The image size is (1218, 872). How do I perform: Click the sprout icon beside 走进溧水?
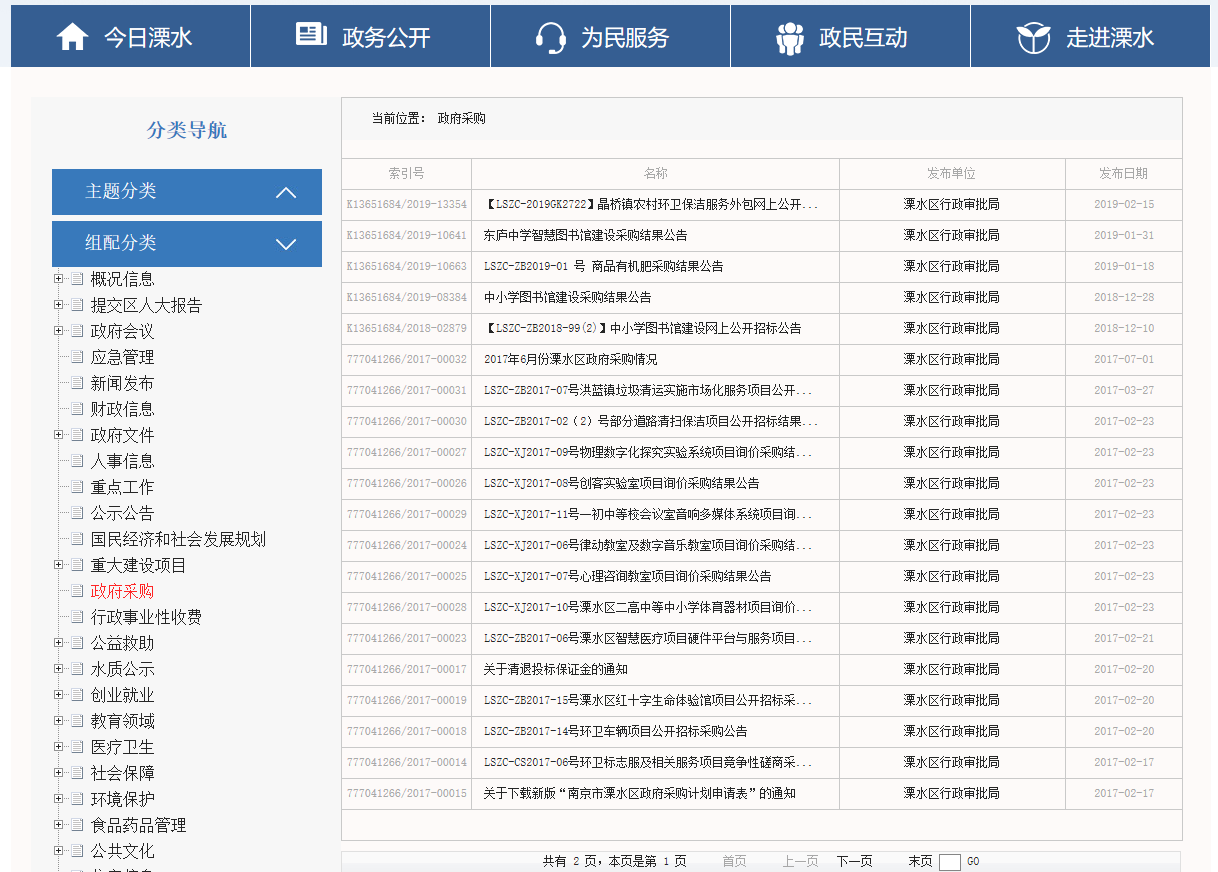[x=1033, y=38]
